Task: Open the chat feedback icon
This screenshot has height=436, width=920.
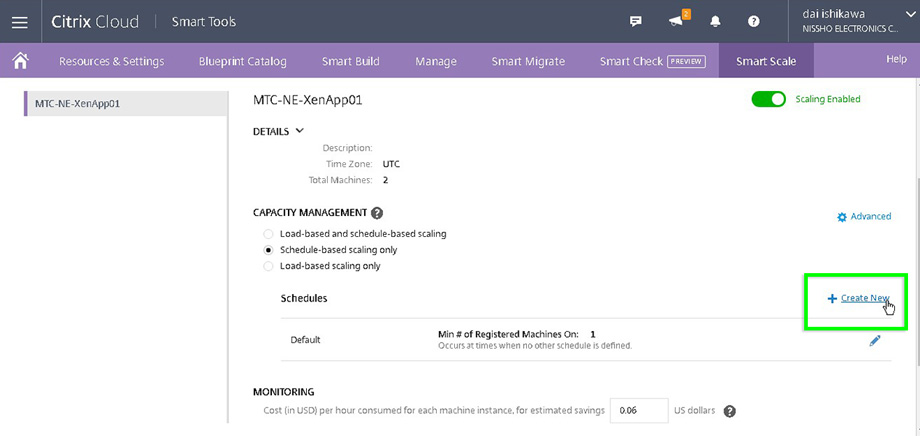Action: coord(636,21)
